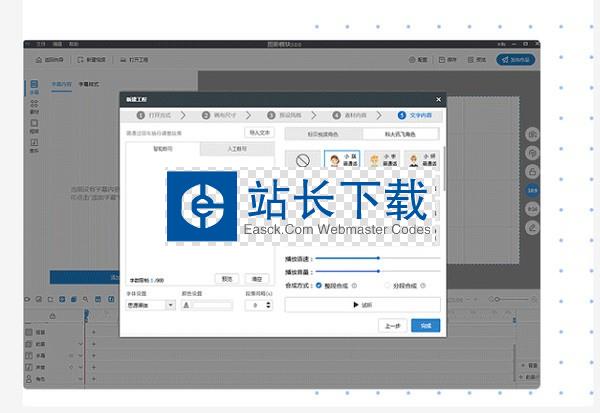This screenshot has height=413, width=600.
Task: Open info icon beside split-segment synthesis
Action: (x=423, y=286)
